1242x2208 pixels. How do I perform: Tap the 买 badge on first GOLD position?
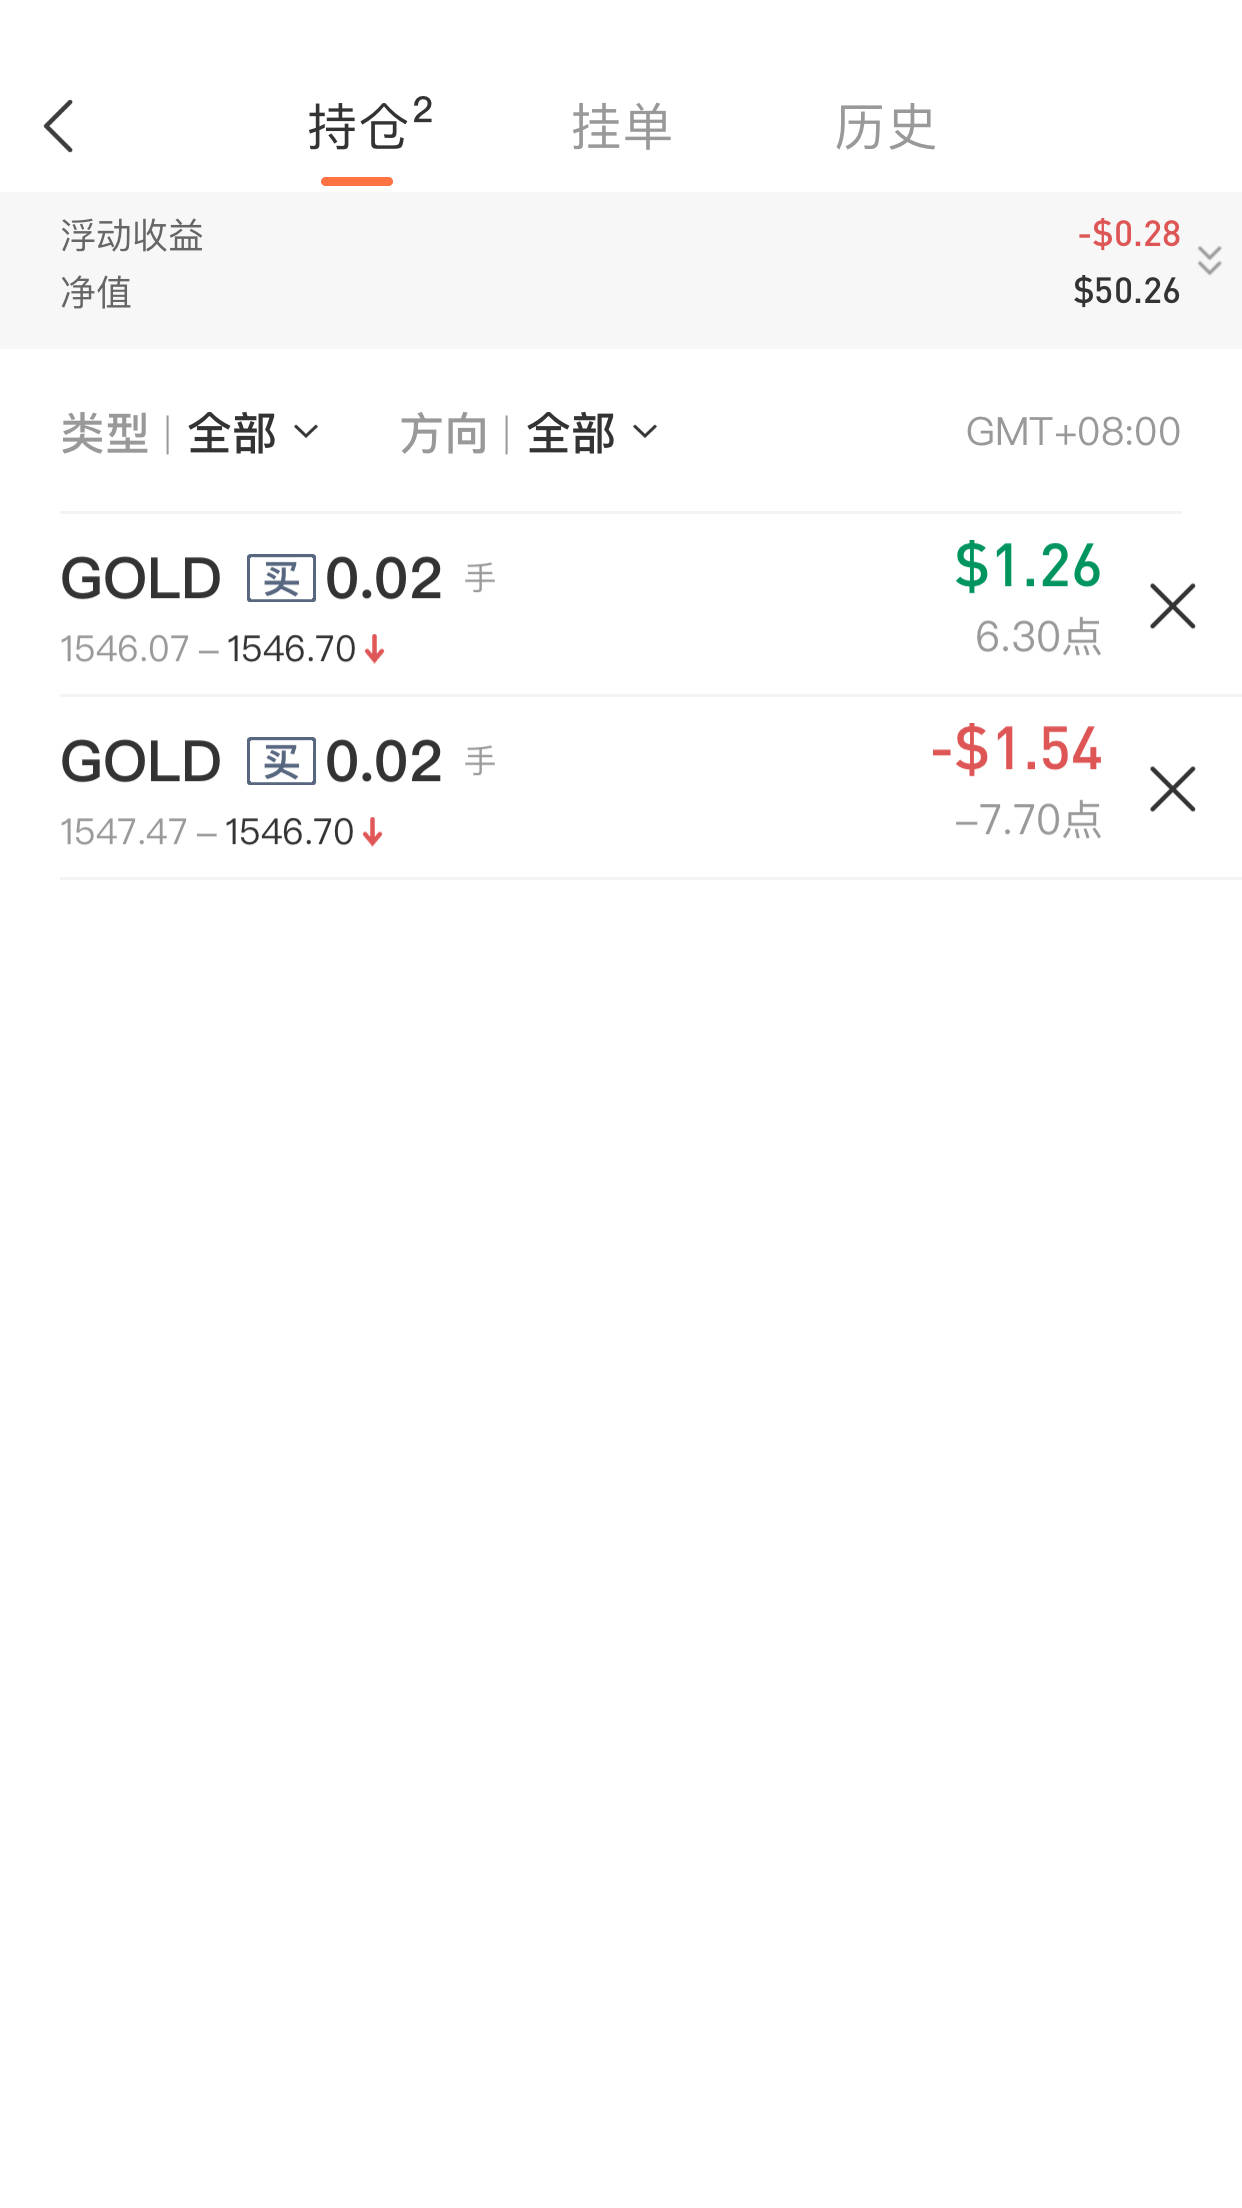281,578
